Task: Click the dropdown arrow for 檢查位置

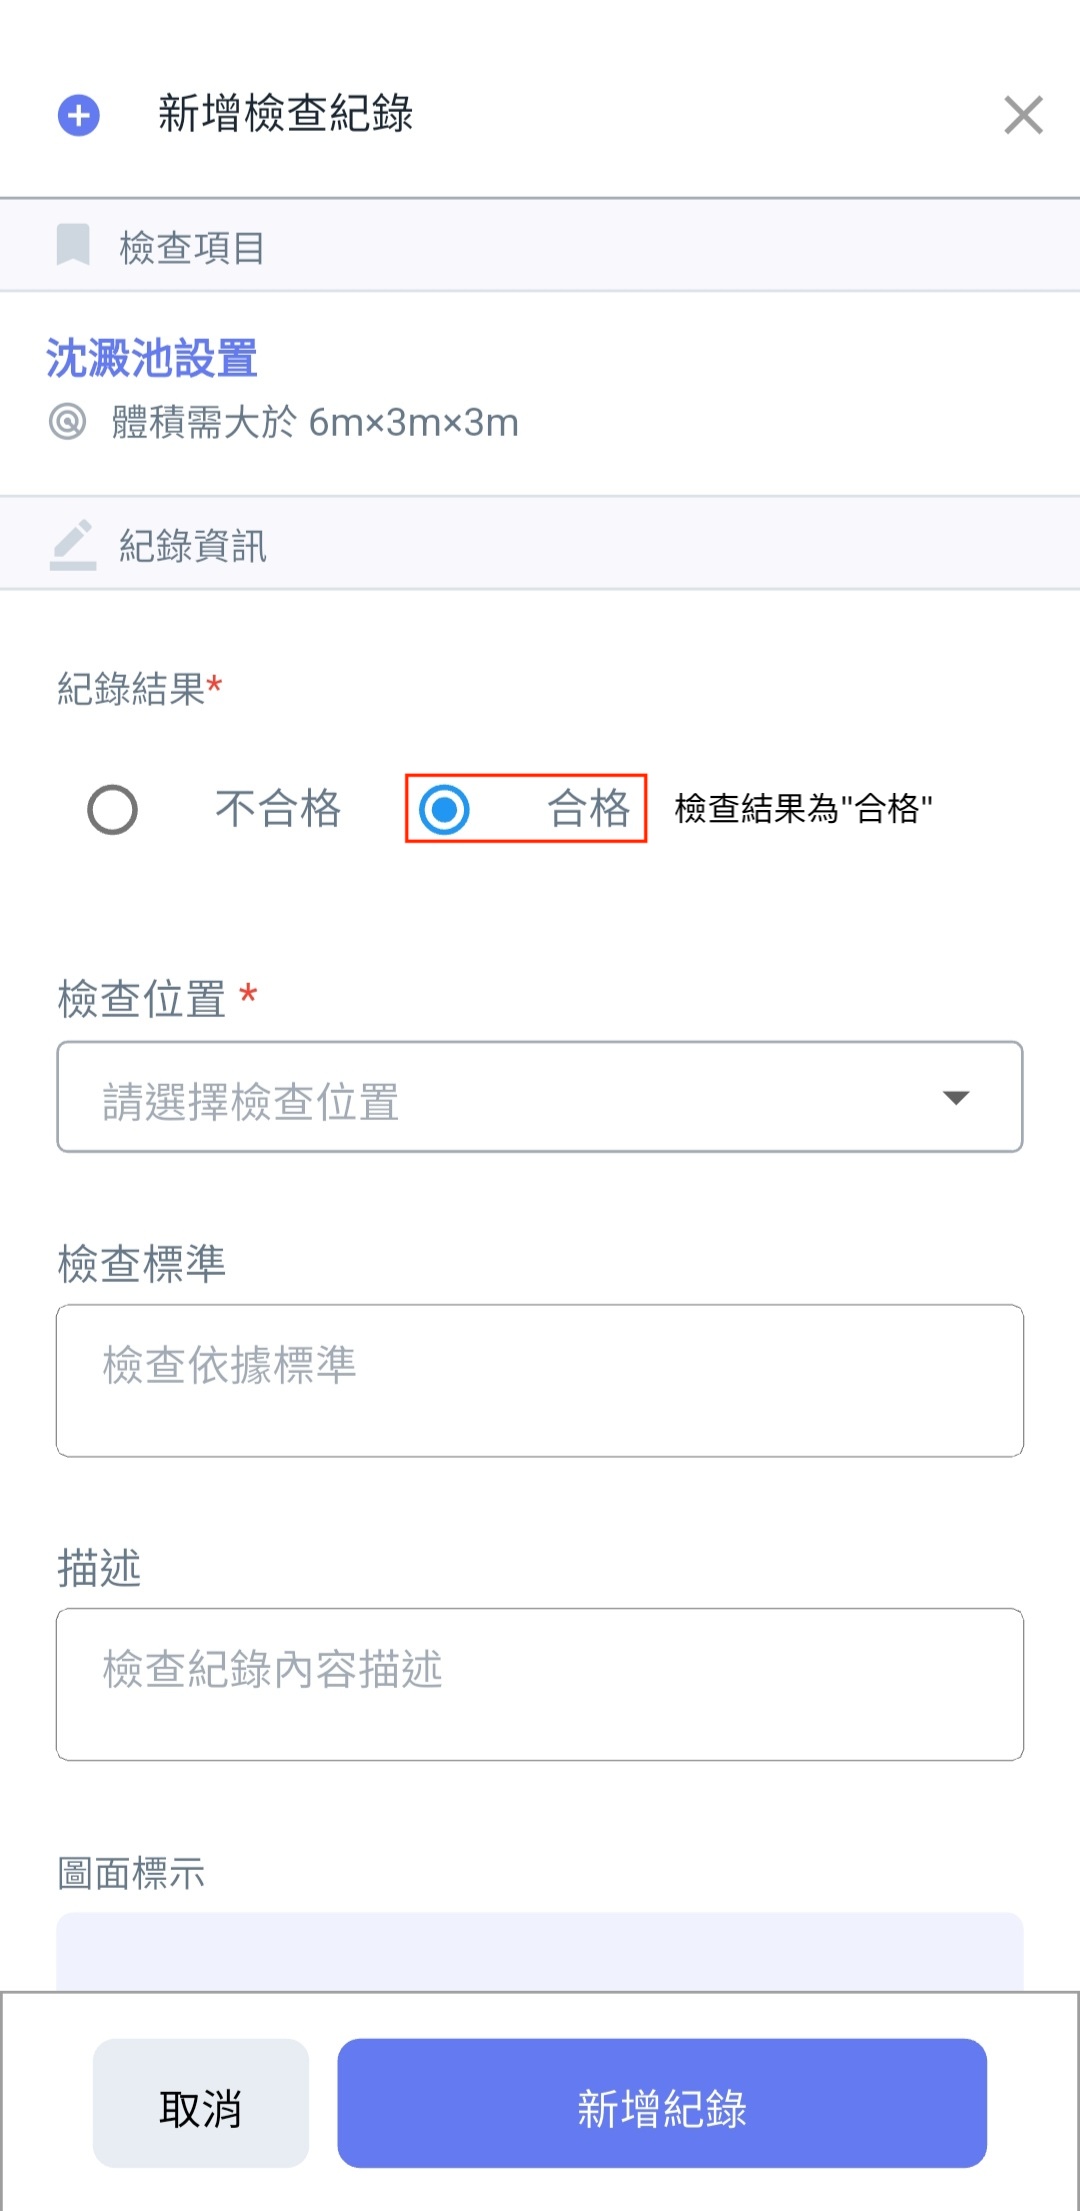Action: (x=956, y=1097)
